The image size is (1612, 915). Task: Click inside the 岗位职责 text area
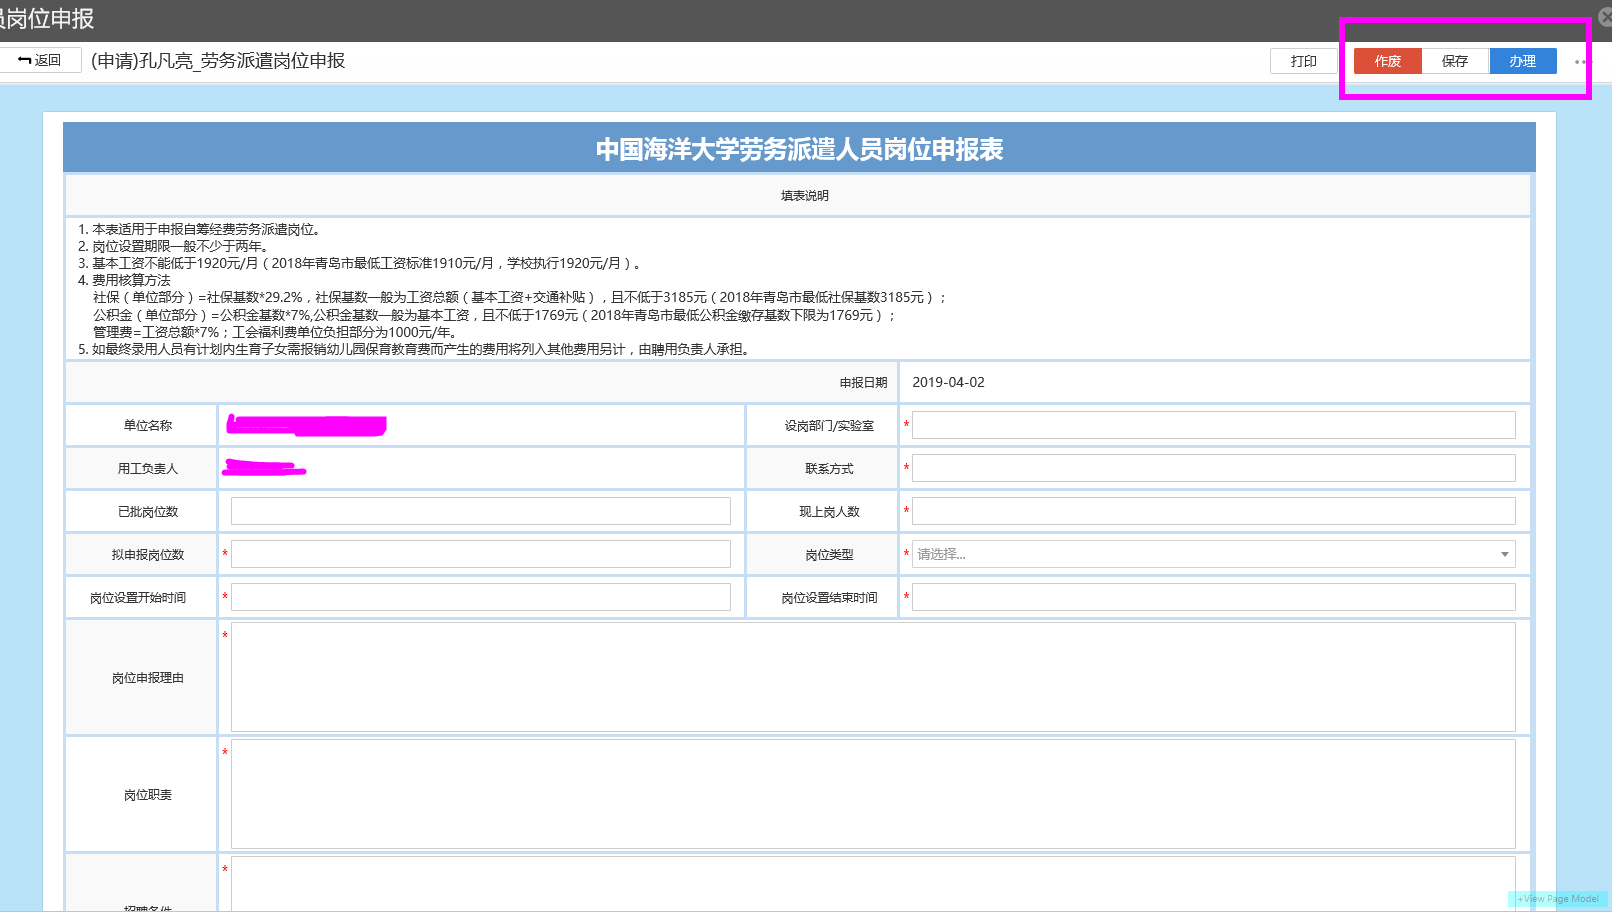click(872, 795)
